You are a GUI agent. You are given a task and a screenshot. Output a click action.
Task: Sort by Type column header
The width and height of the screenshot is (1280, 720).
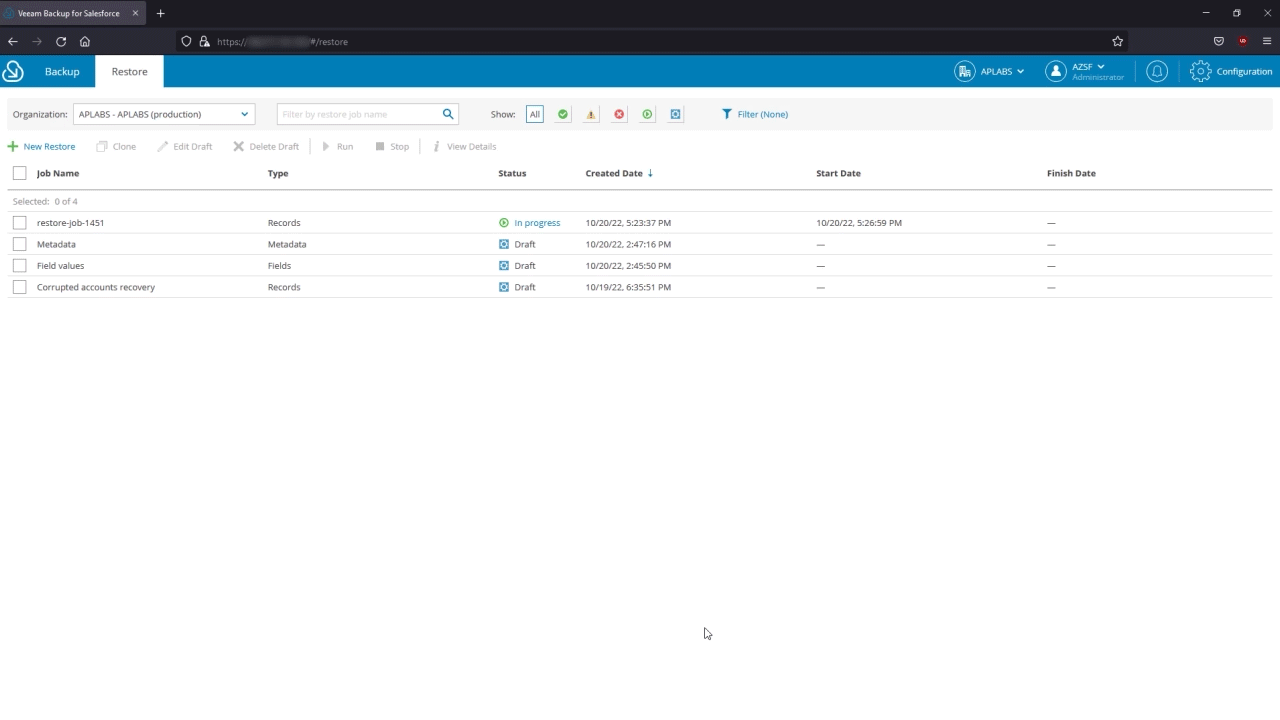[x=278, y=173]
